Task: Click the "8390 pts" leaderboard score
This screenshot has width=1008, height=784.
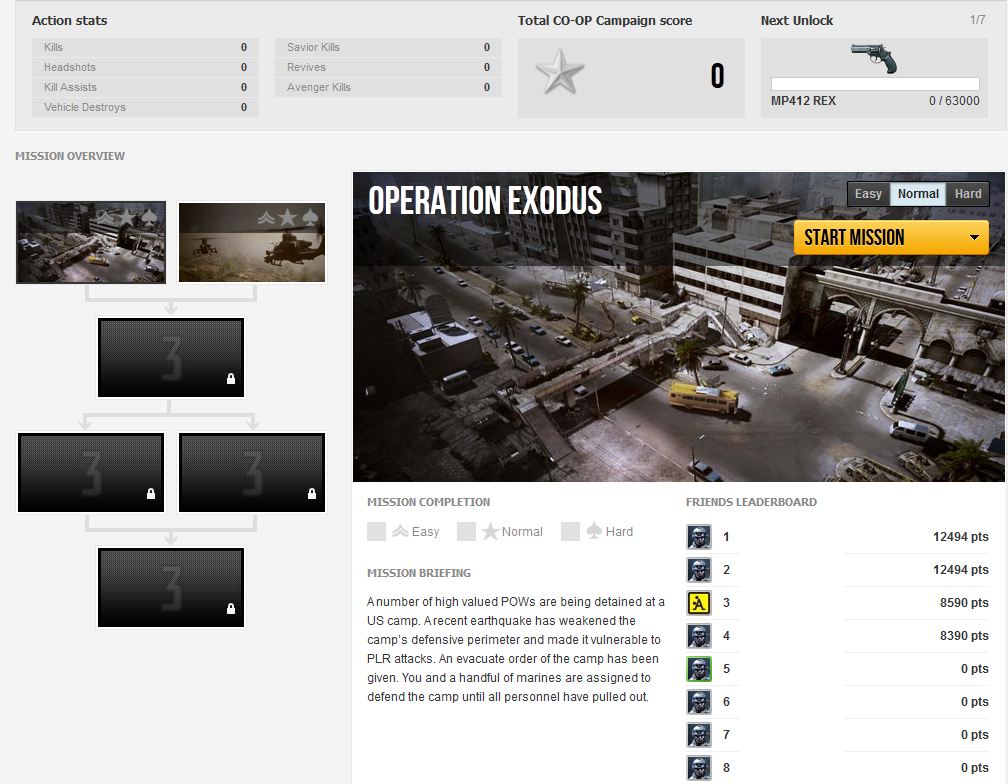Action: [964, 636]
